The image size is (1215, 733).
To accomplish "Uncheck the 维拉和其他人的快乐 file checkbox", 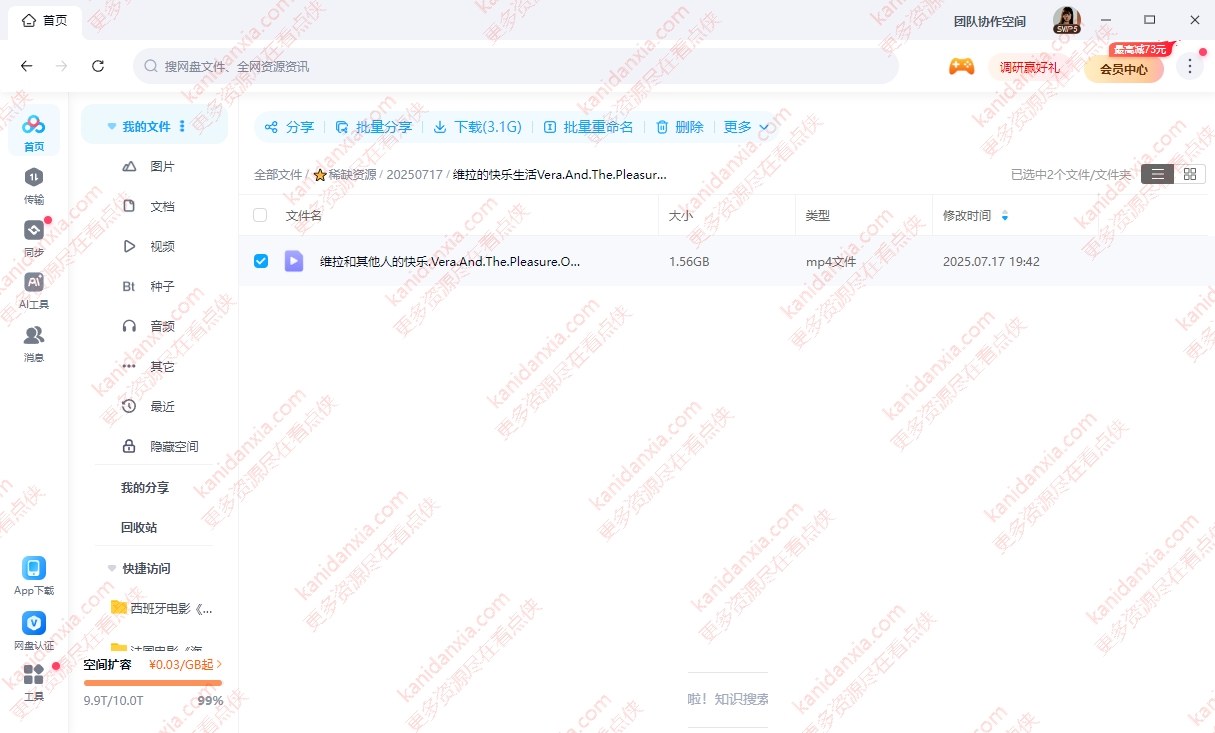I will coord(261,261).
